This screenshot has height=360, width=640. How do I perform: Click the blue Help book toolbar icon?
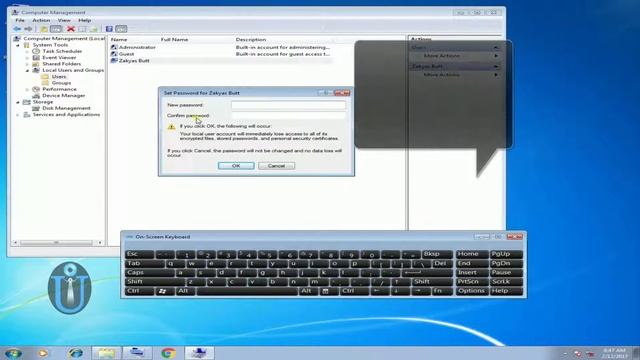coord(109,29)
